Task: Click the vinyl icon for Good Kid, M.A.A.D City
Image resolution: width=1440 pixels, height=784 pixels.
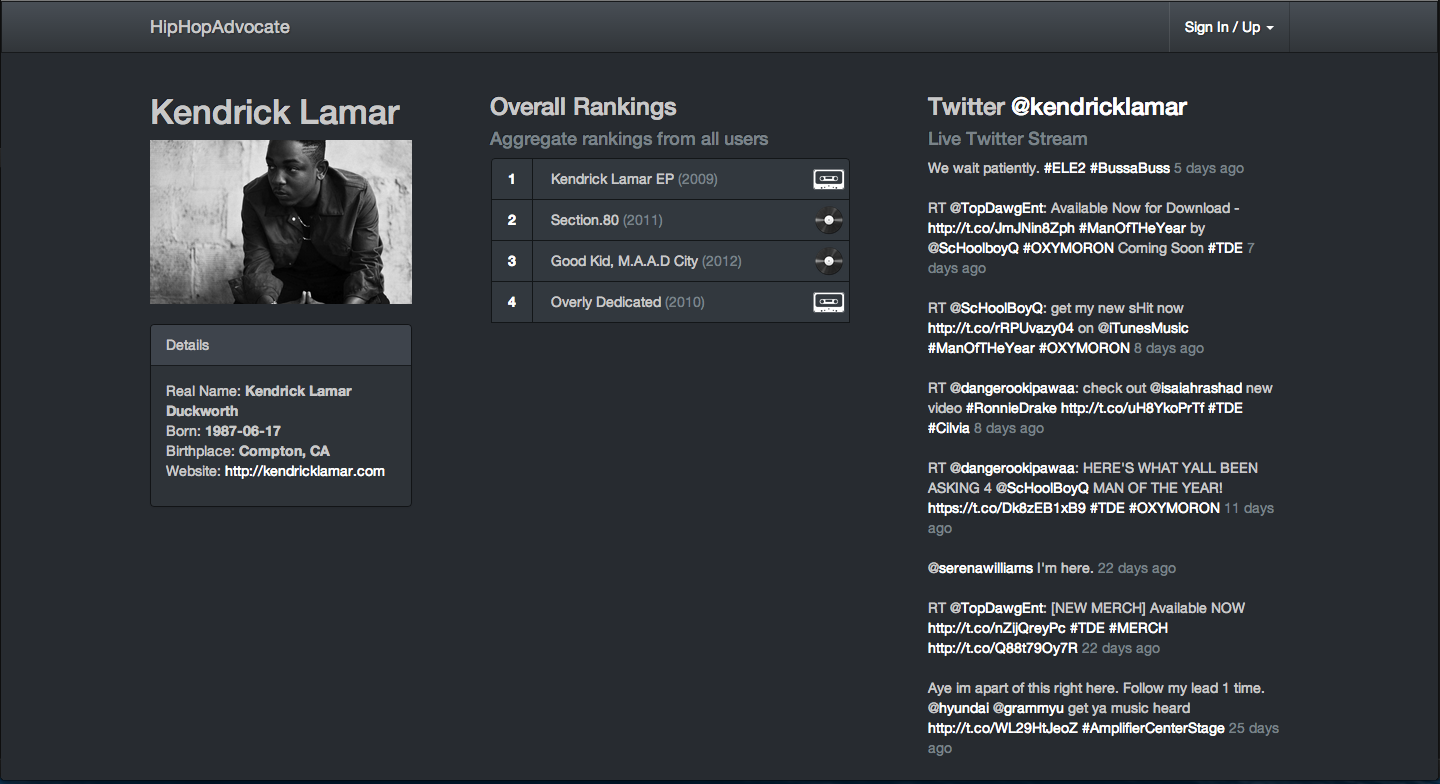Action: tap(828, 262)
